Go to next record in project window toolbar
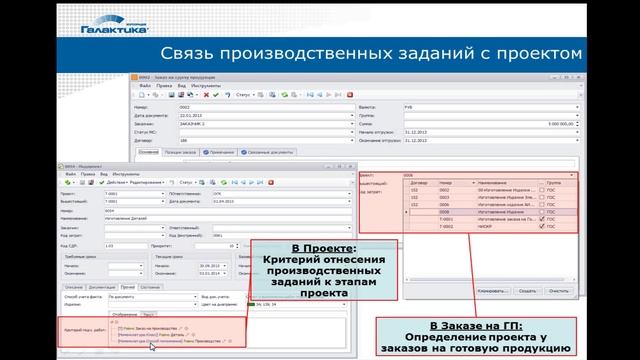640x360 pixels. point(251,182)
